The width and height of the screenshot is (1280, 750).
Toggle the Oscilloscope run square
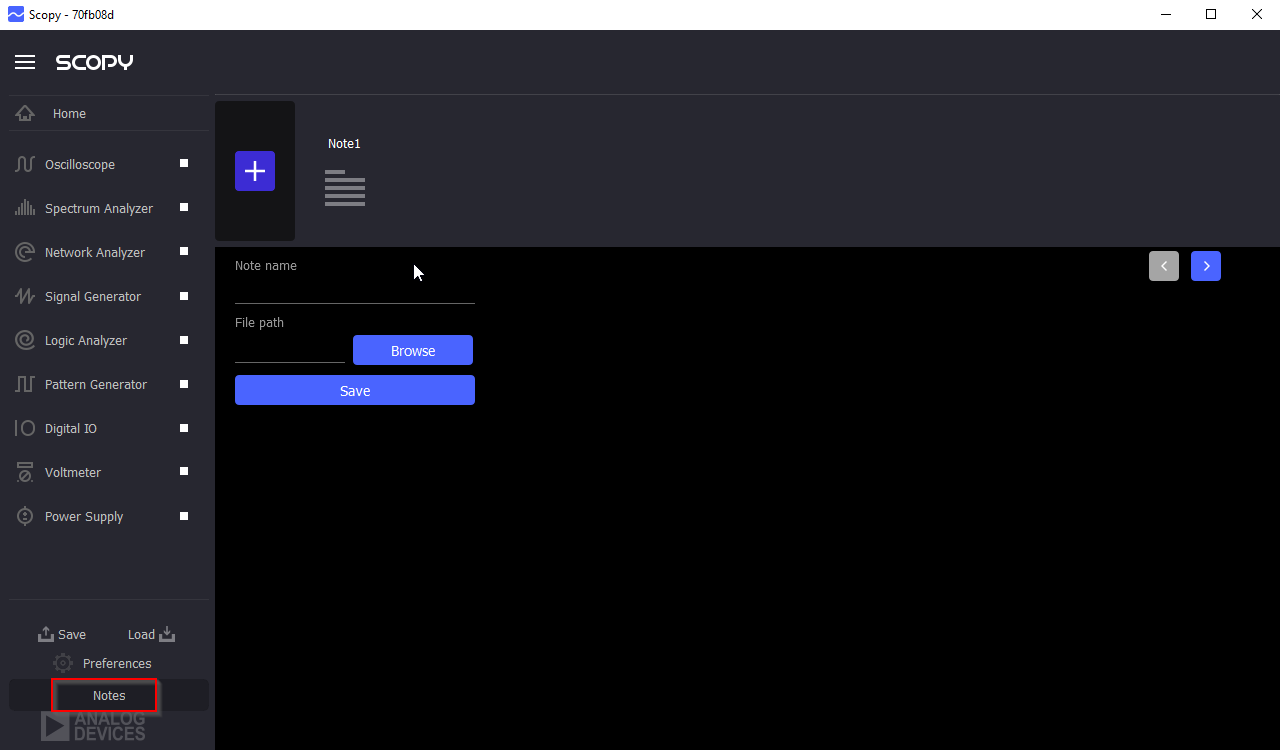[184, 163]
